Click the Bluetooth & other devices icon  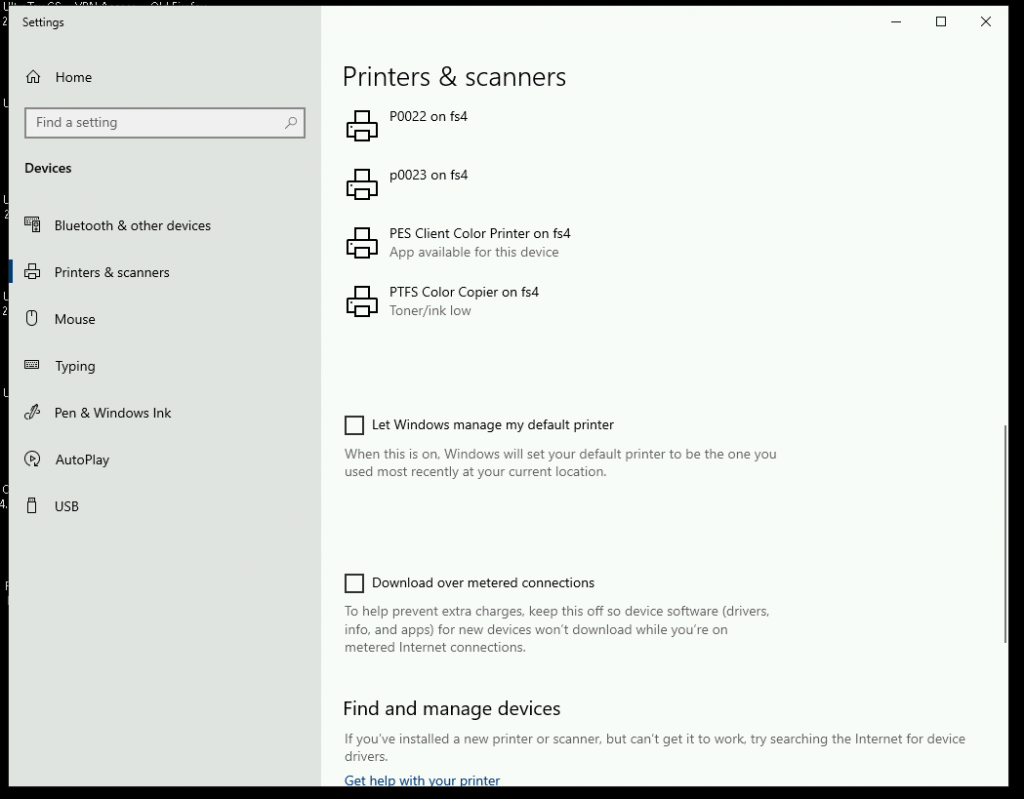(x=32, y=225)
